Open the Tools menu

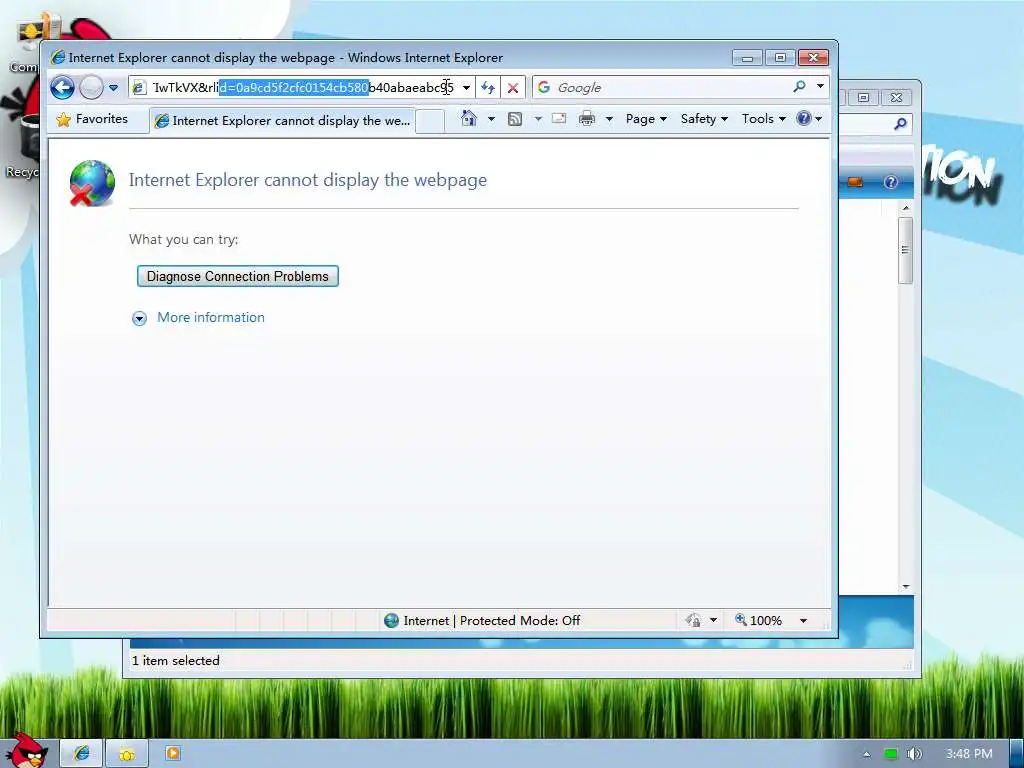pyautogui.click(x=763, y=119)
